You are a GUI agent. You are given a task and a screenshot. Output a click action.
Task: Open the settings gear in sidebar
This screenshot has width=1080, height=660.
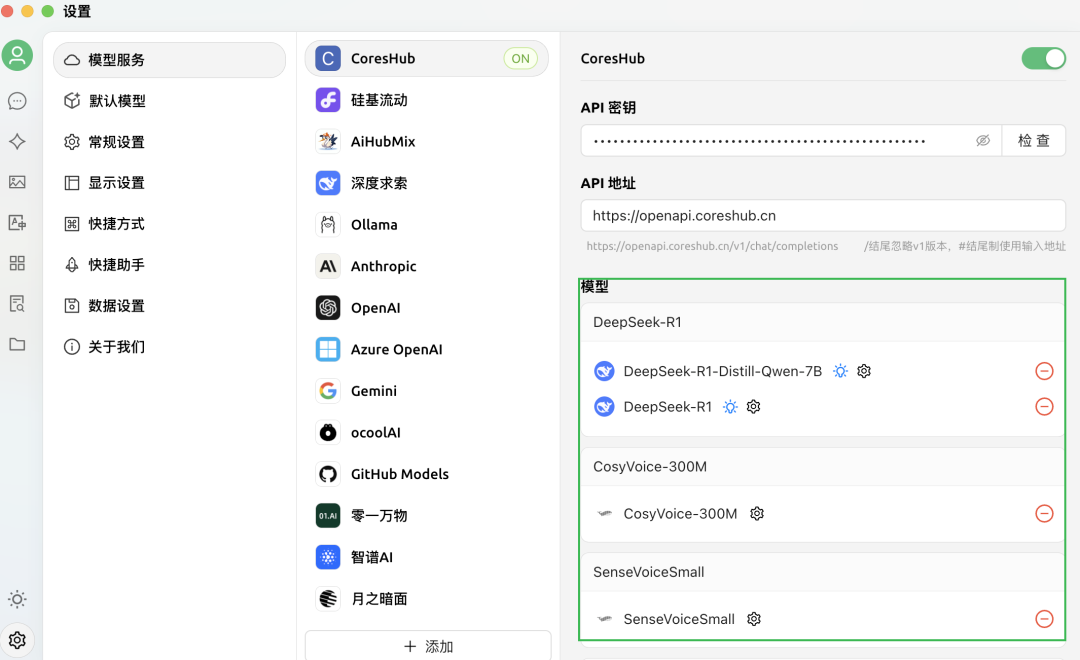tap(17, 640)
